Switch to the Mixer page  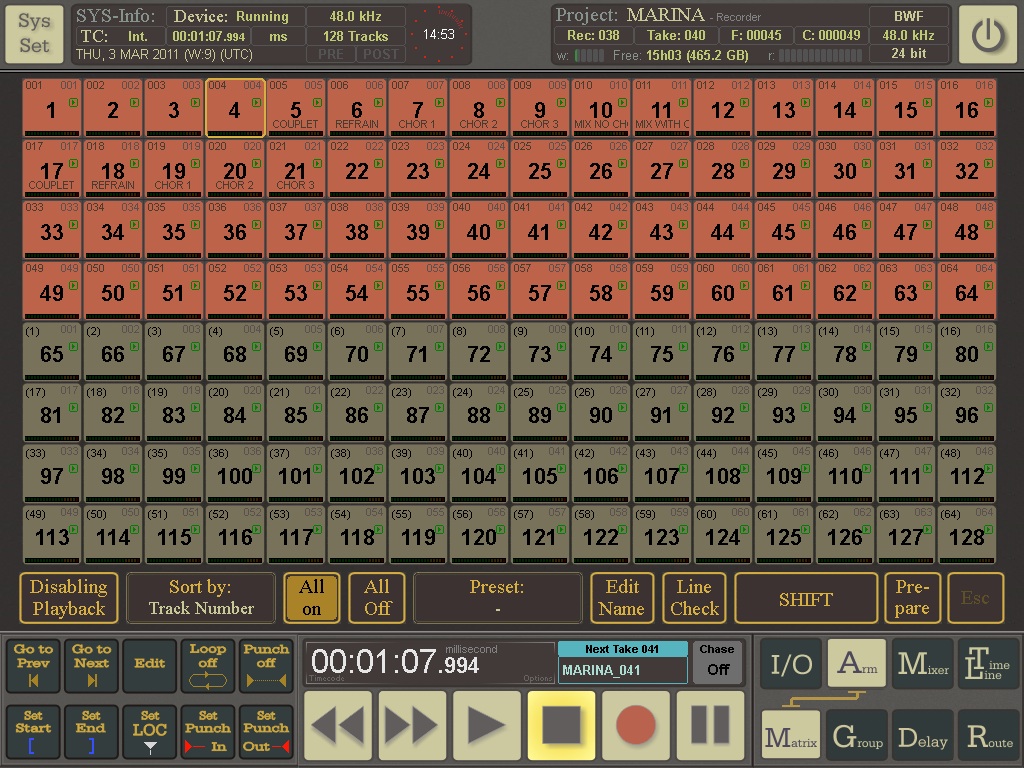[923, 664]
